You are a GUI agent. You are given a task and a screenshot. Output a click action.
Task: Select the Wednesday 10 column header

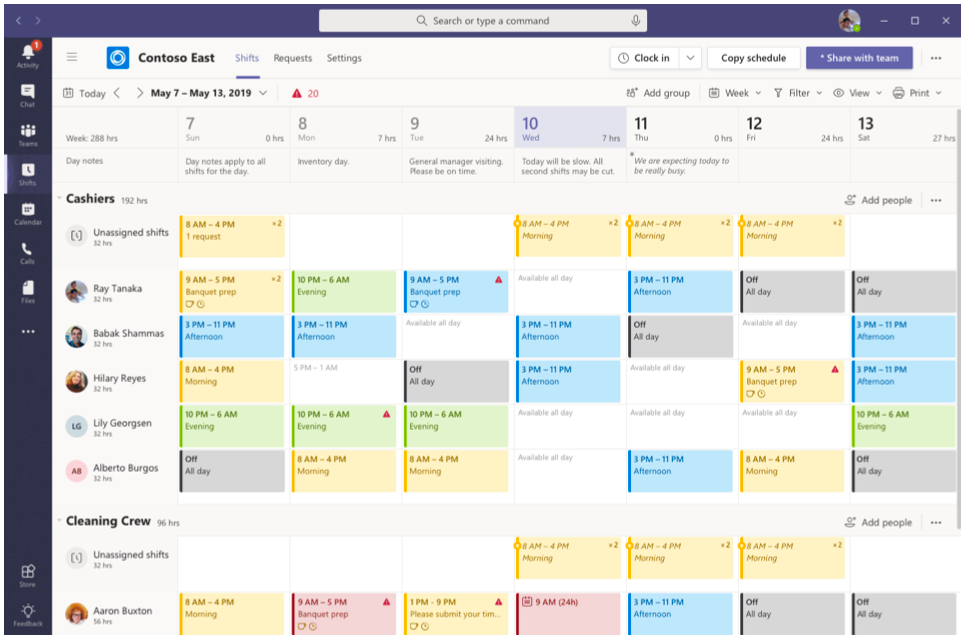pos(571,128)
